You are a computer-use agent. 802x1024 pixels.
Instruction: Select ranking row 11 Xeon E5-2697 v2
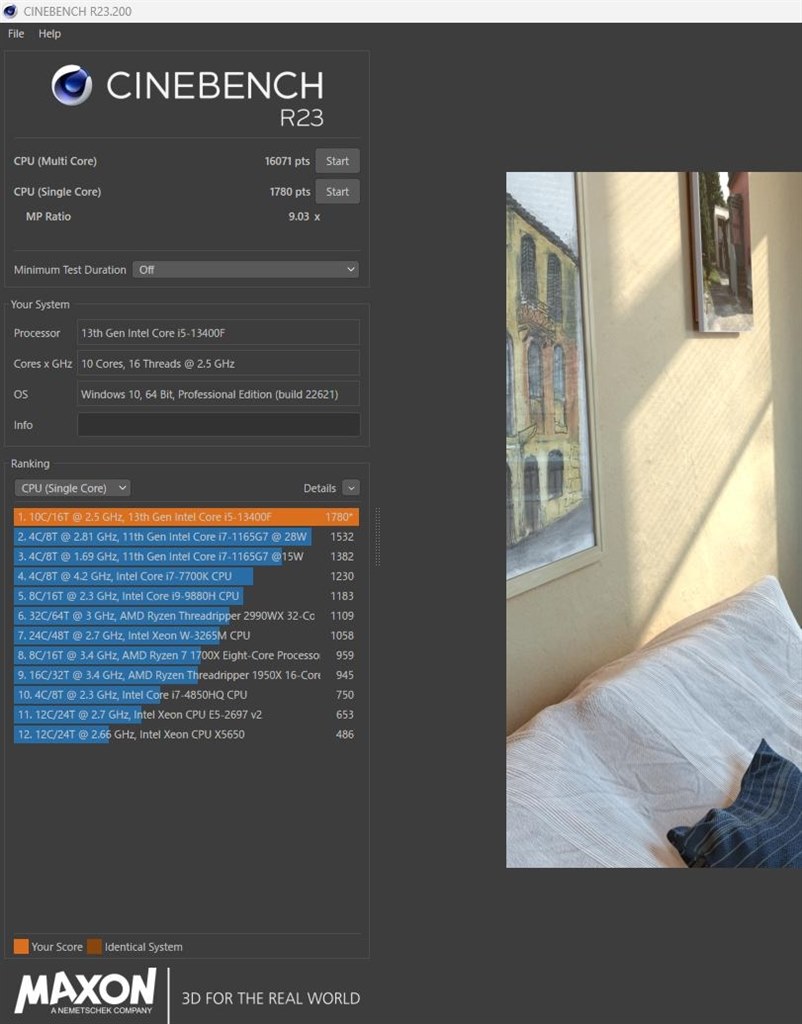coord(186,714)
